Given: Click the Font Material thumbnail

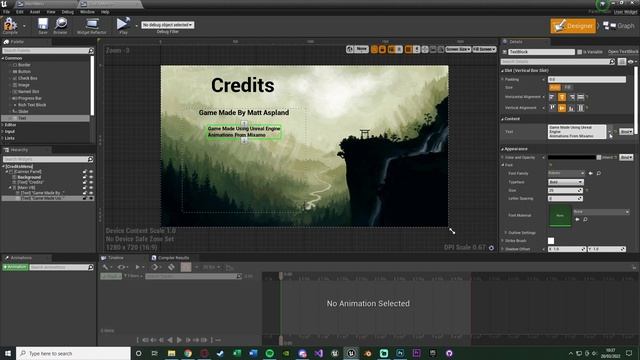Looking at the screenshot, I should [x=560, y=215].
